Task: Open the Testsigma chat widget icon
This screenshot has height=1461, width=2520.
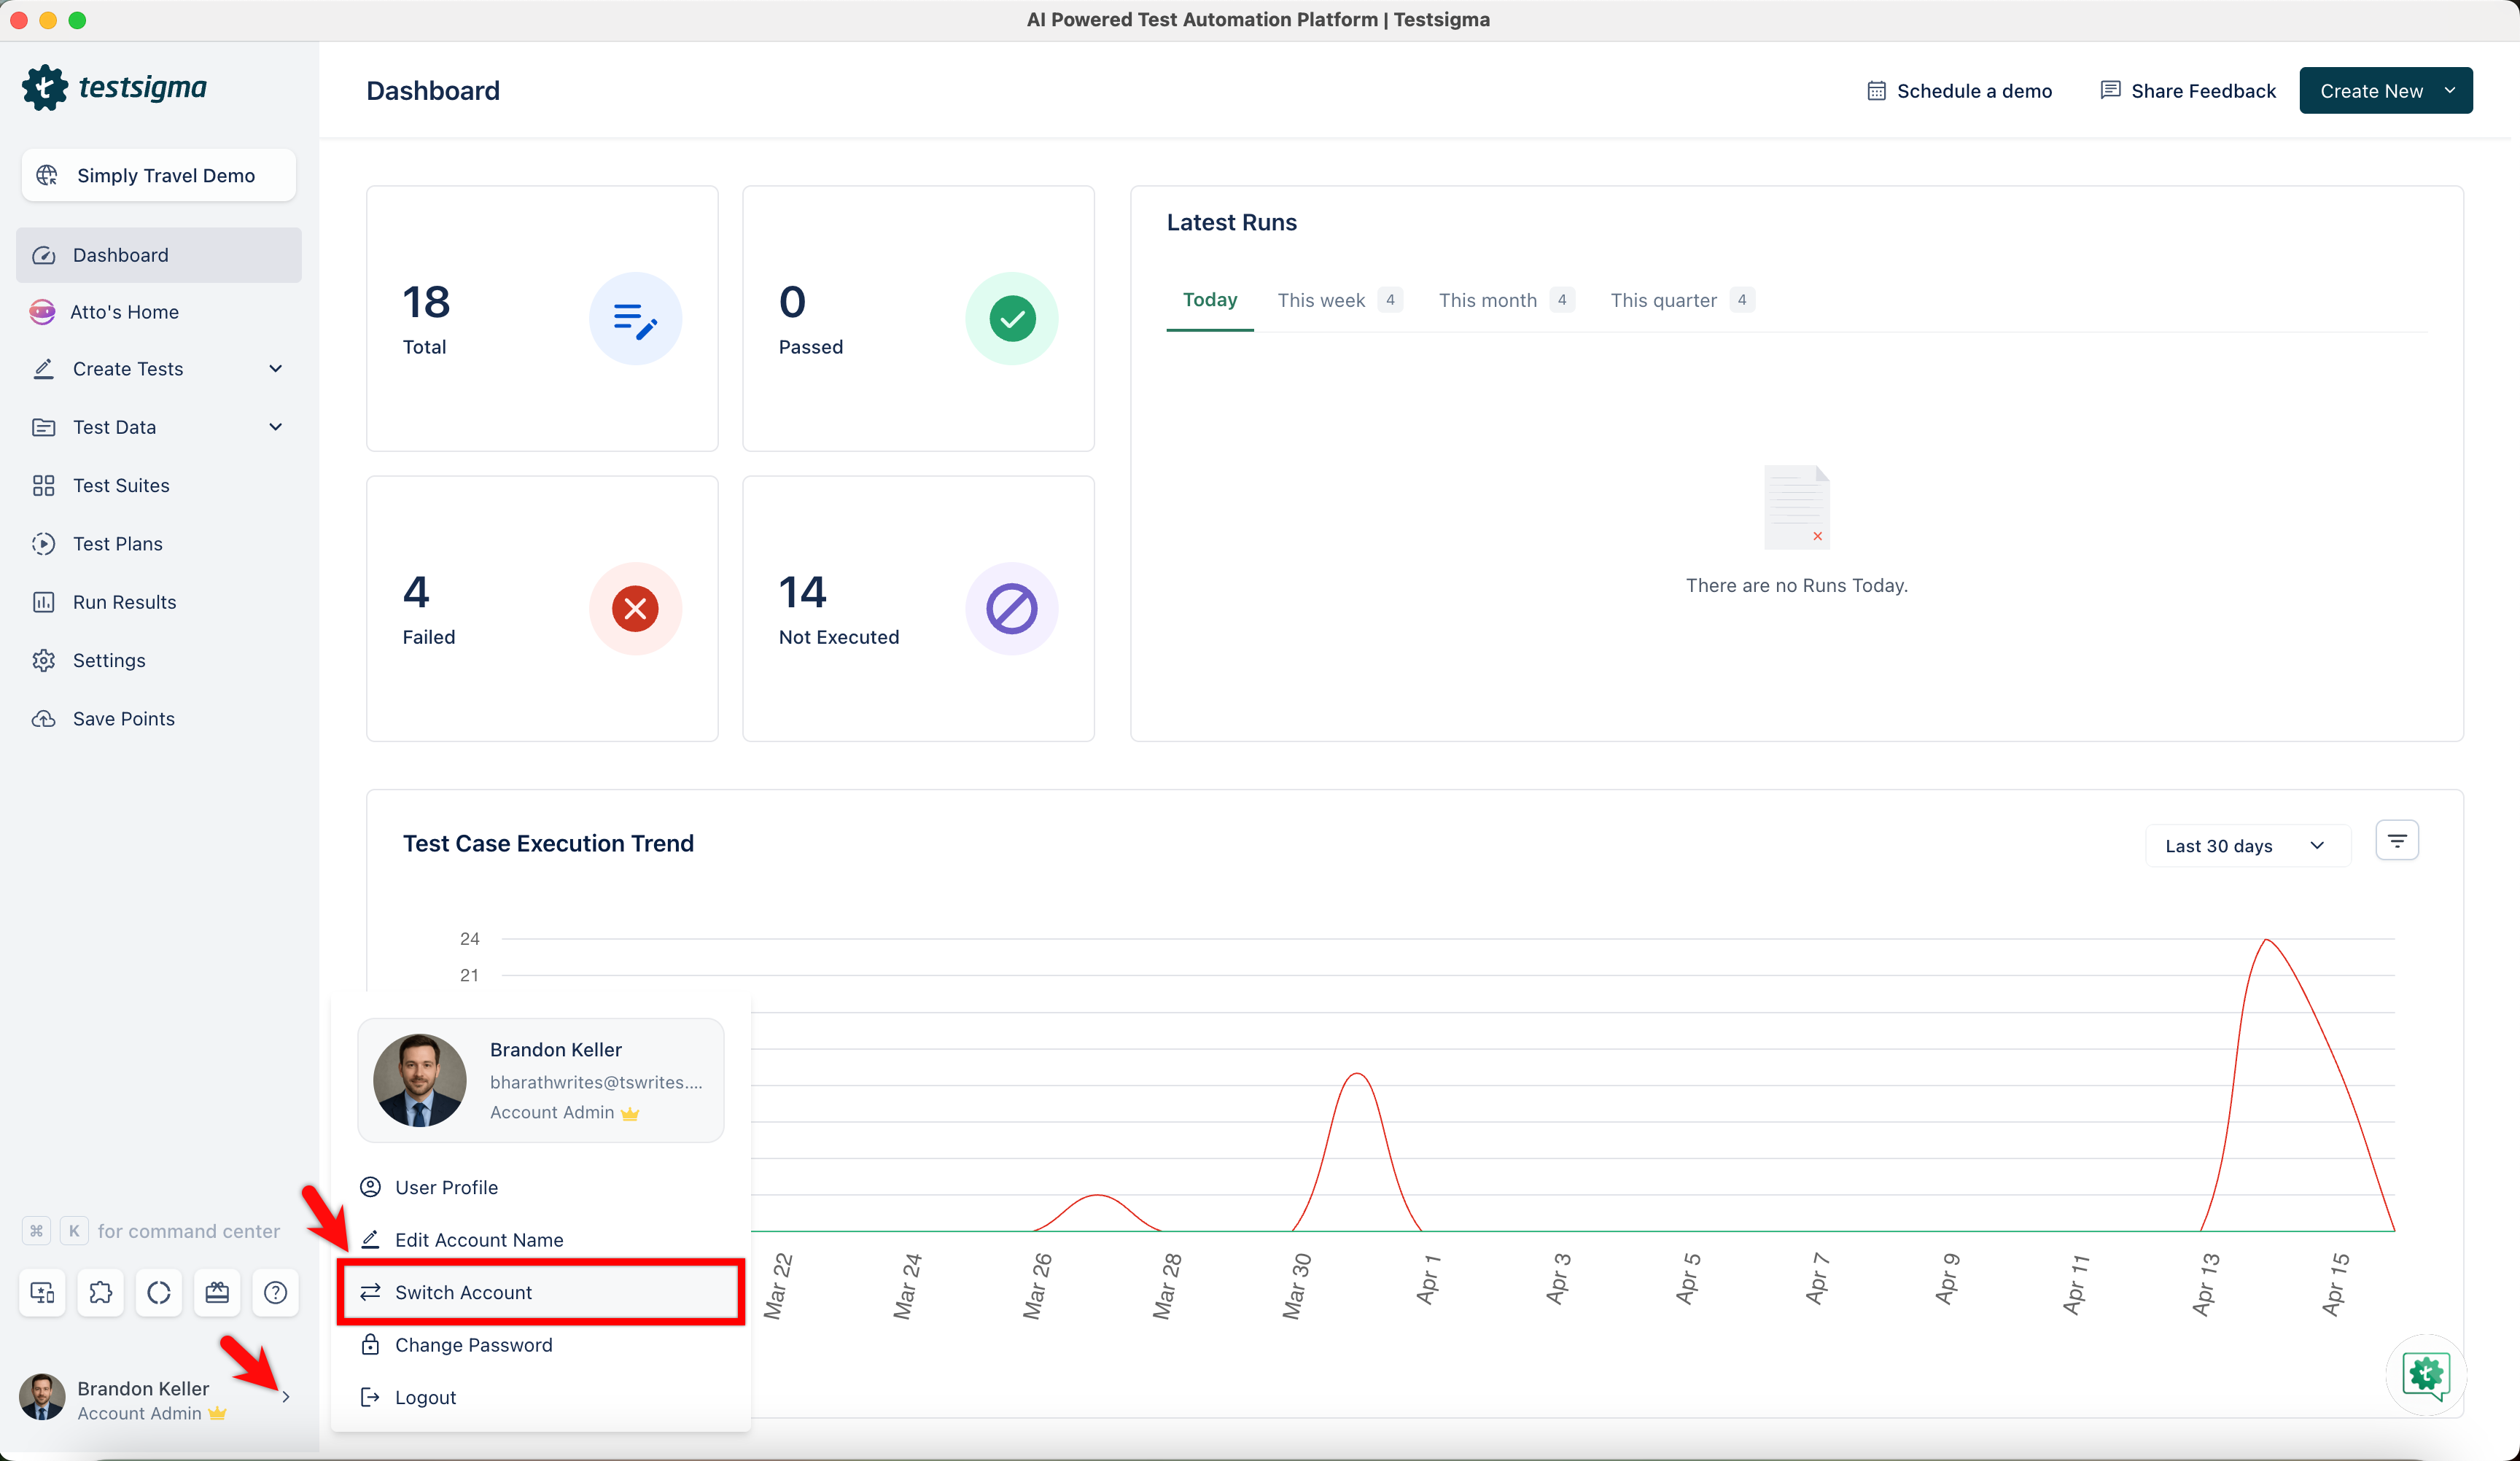Action: tap(2425, 1374)
